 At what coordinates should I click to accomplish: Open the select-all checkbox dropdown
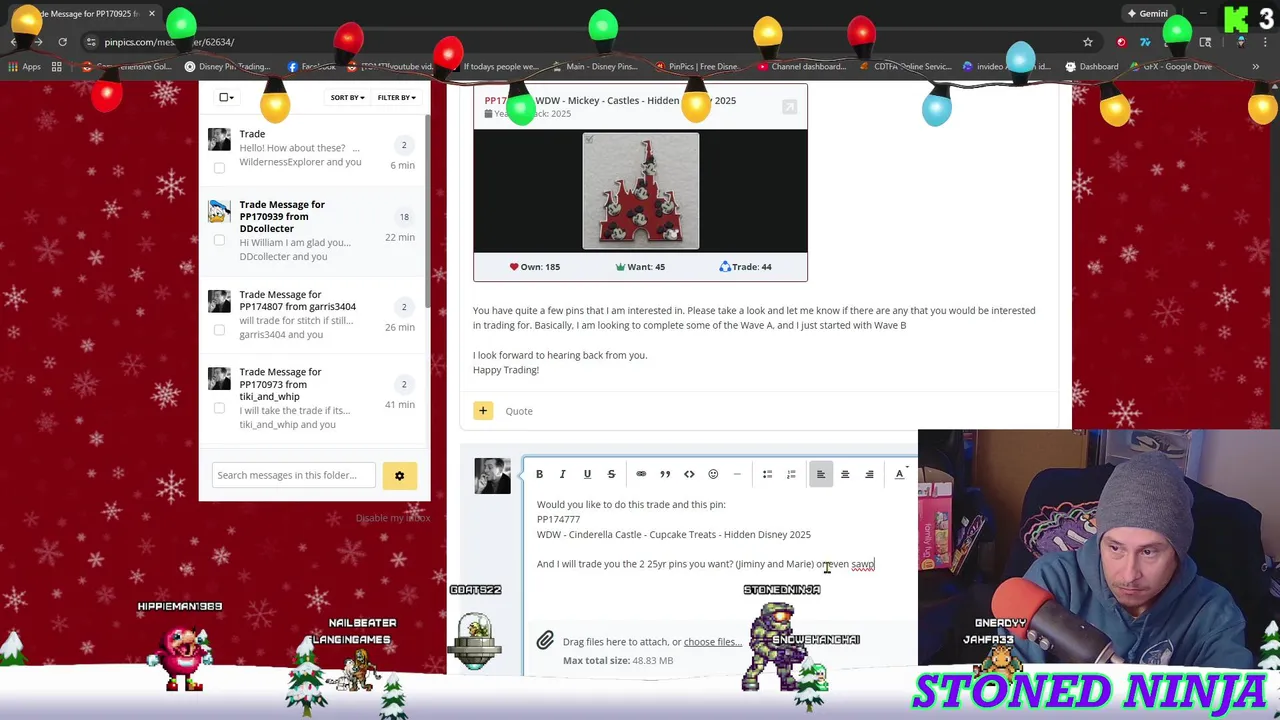[x=226, y=97]
